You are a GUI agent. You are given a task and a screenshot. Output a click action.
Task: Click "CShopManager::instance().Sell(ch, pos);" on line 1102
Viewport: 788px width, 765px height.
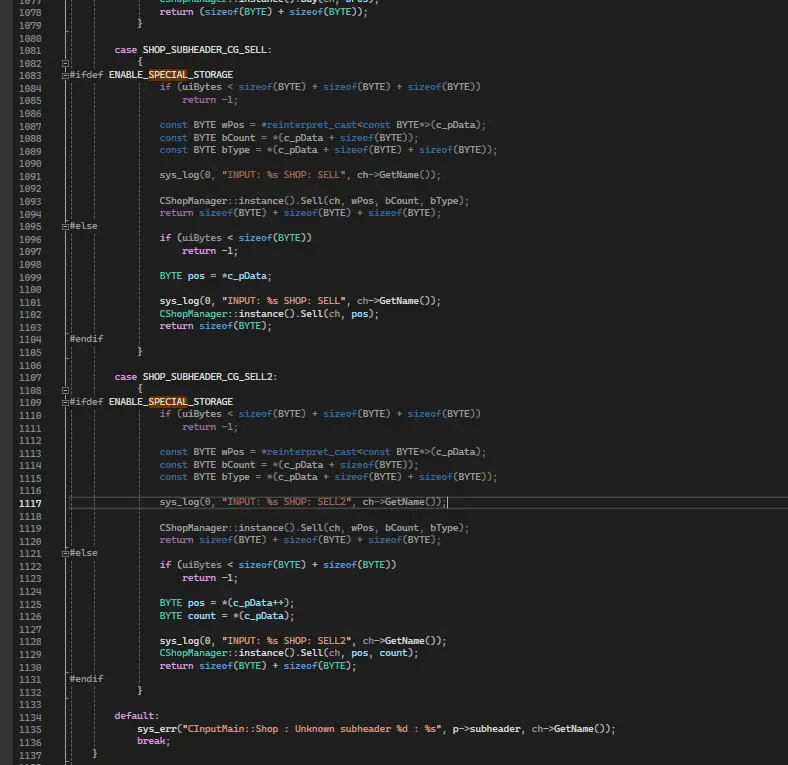point(269,314)
